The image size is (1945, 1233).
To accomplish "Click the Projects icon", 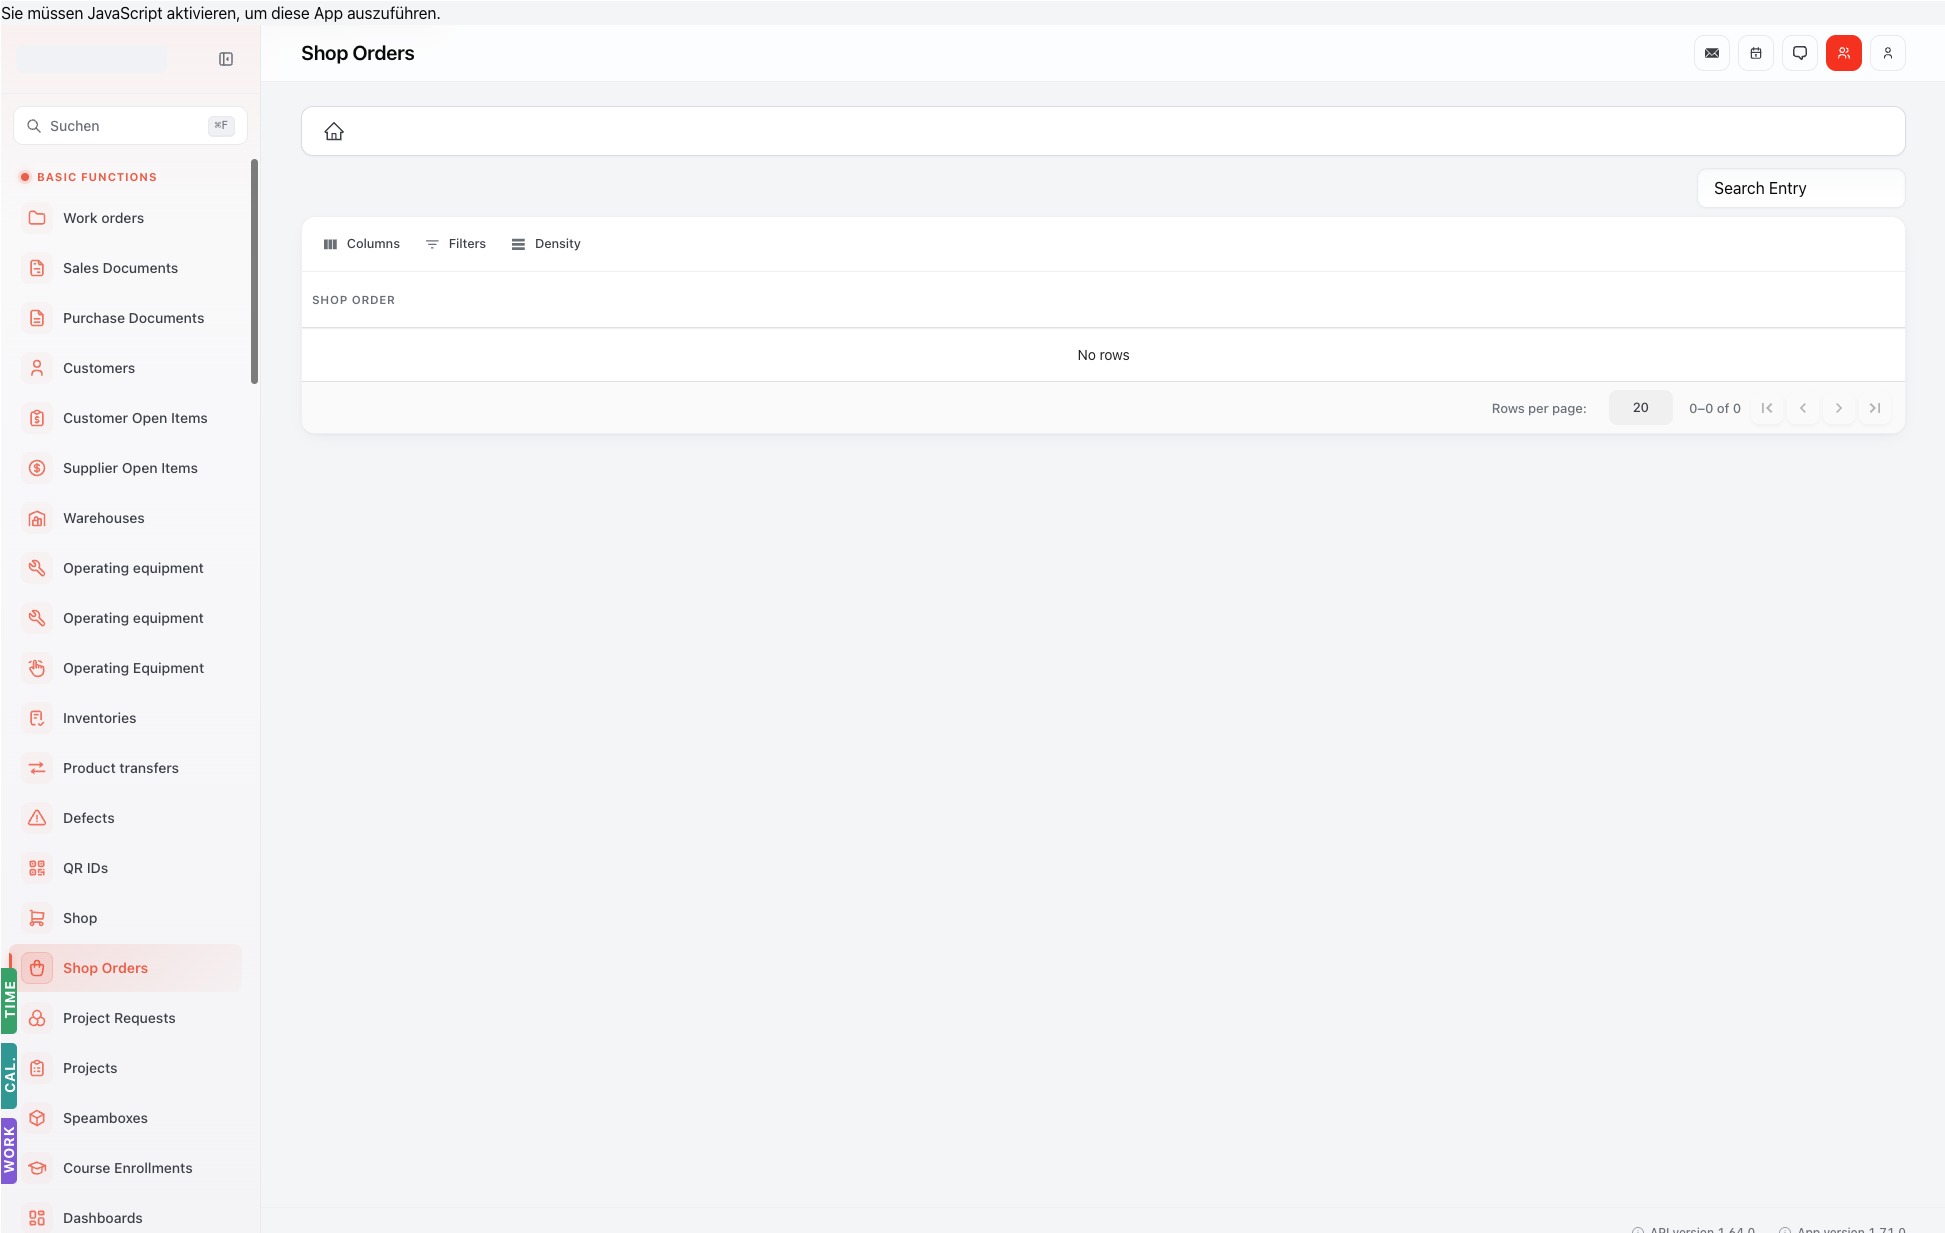I will [37, 1068].
